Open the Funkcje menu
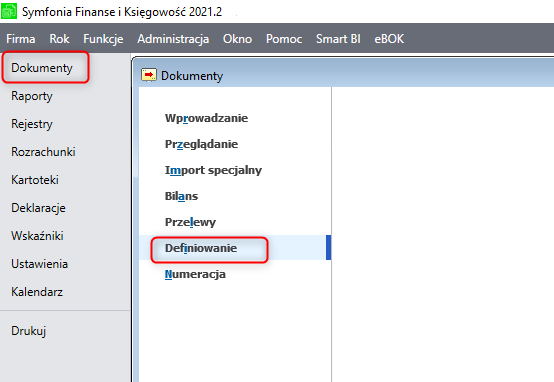The image size is (554, 382). point(103,39)
